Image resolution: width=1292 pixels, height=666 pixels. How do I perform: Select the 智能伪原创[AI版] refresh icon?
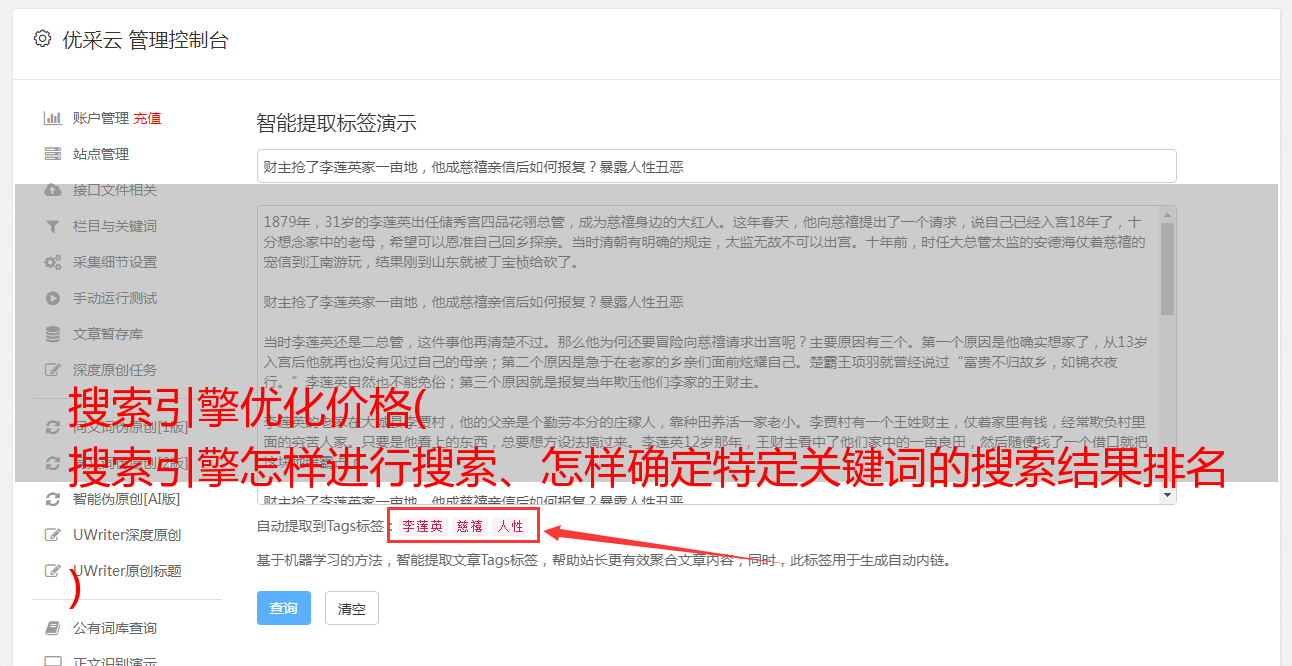click(53, 499)
